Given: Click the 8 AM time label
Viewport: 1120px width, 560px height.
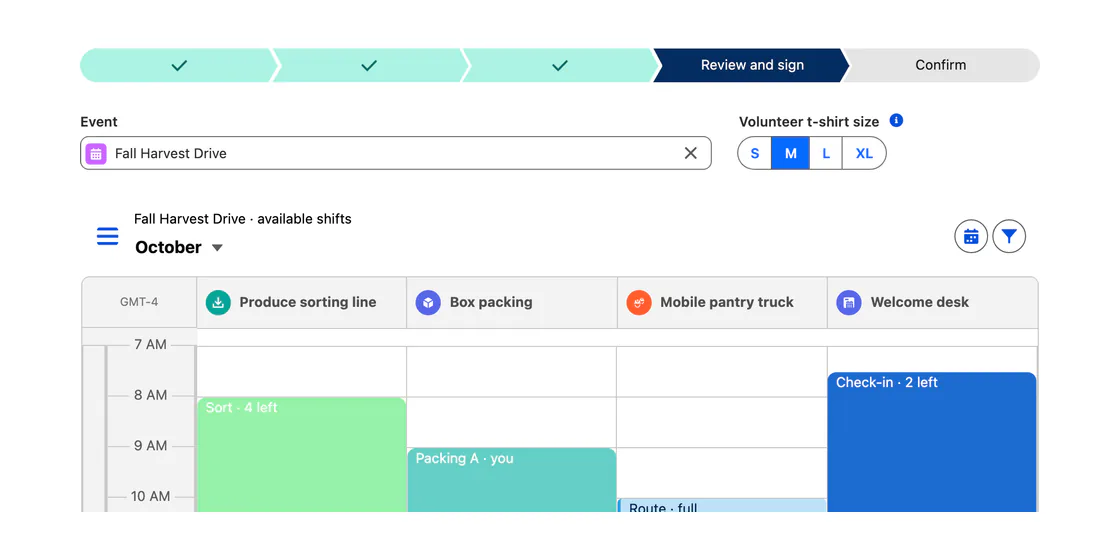Looking at the screenshot, I should click(151, 395).
